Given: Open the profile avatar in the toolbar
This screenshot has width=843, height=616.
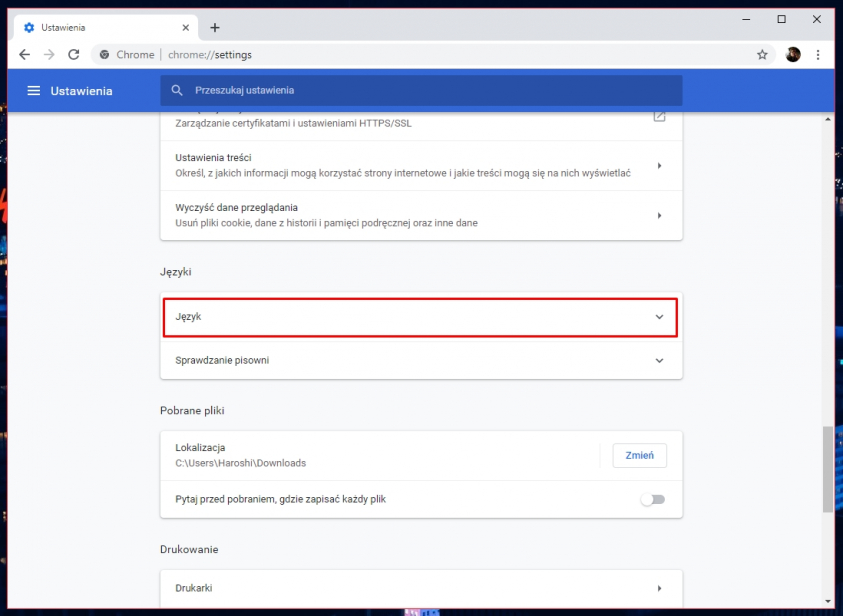Looking at the screenshot, I should click(x=792, y=54).
